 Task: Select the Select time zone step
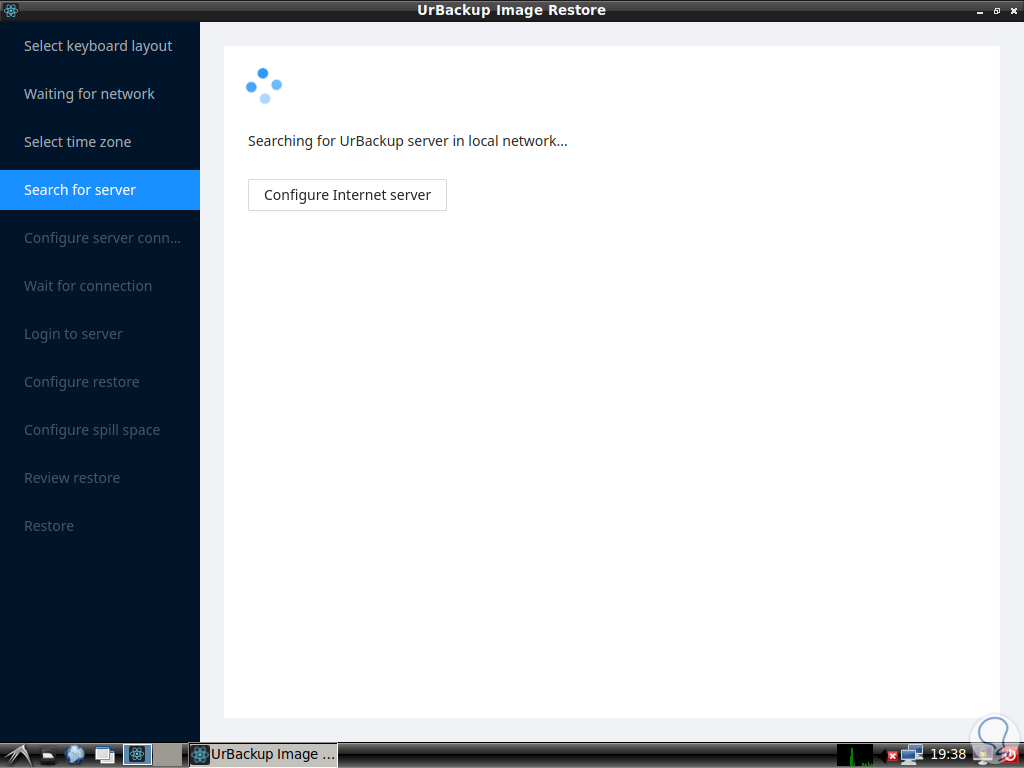tap(100, 142)
